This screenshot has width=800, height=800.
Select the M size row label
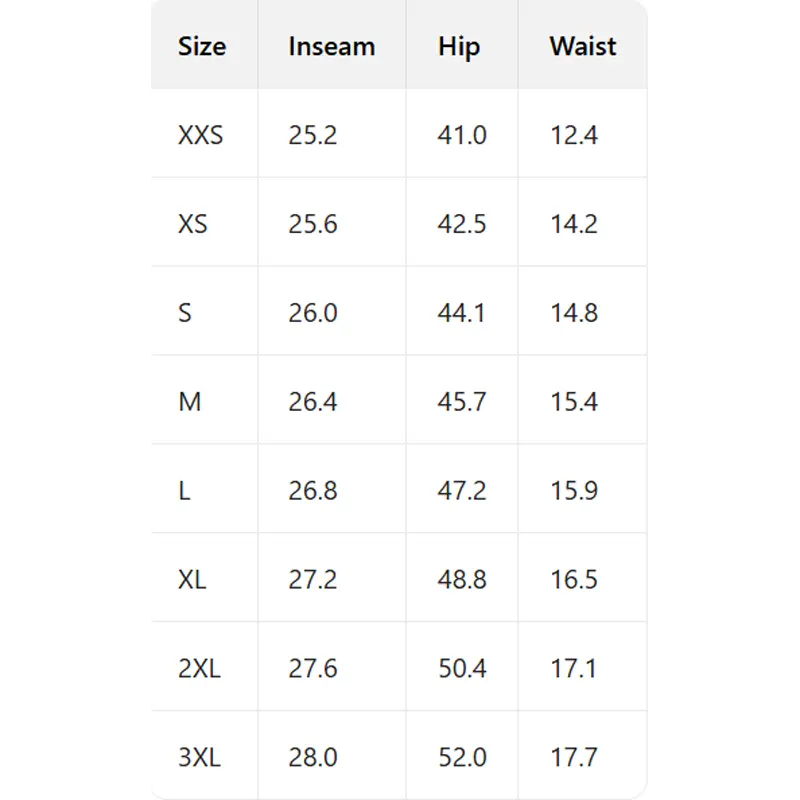point(189,402)
